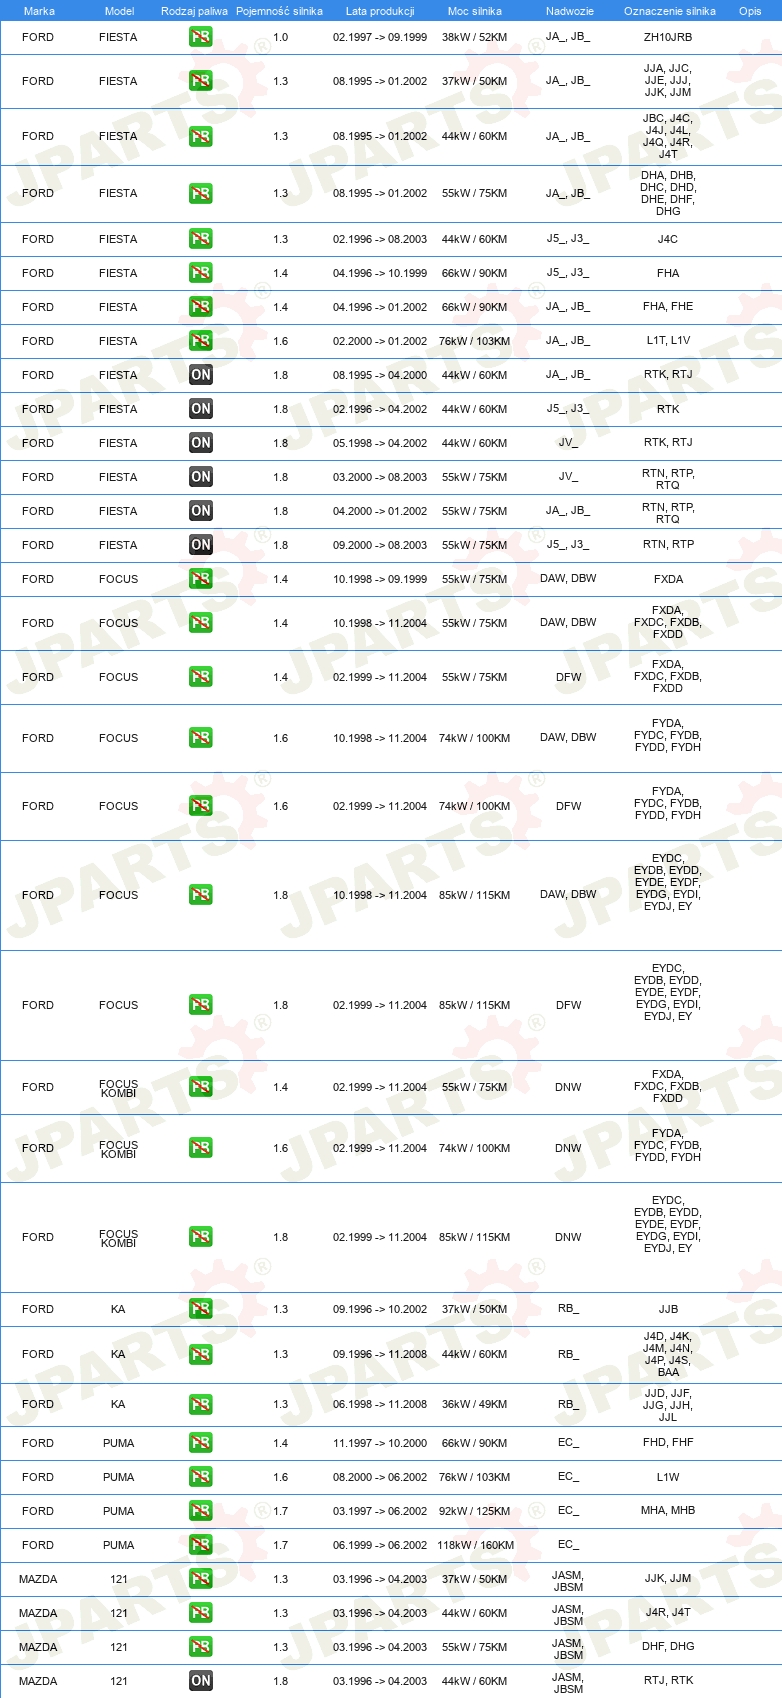Screen dimensions: 782x1698
Task: Select engine codes L1T, L1V
Action: point(668,341)
